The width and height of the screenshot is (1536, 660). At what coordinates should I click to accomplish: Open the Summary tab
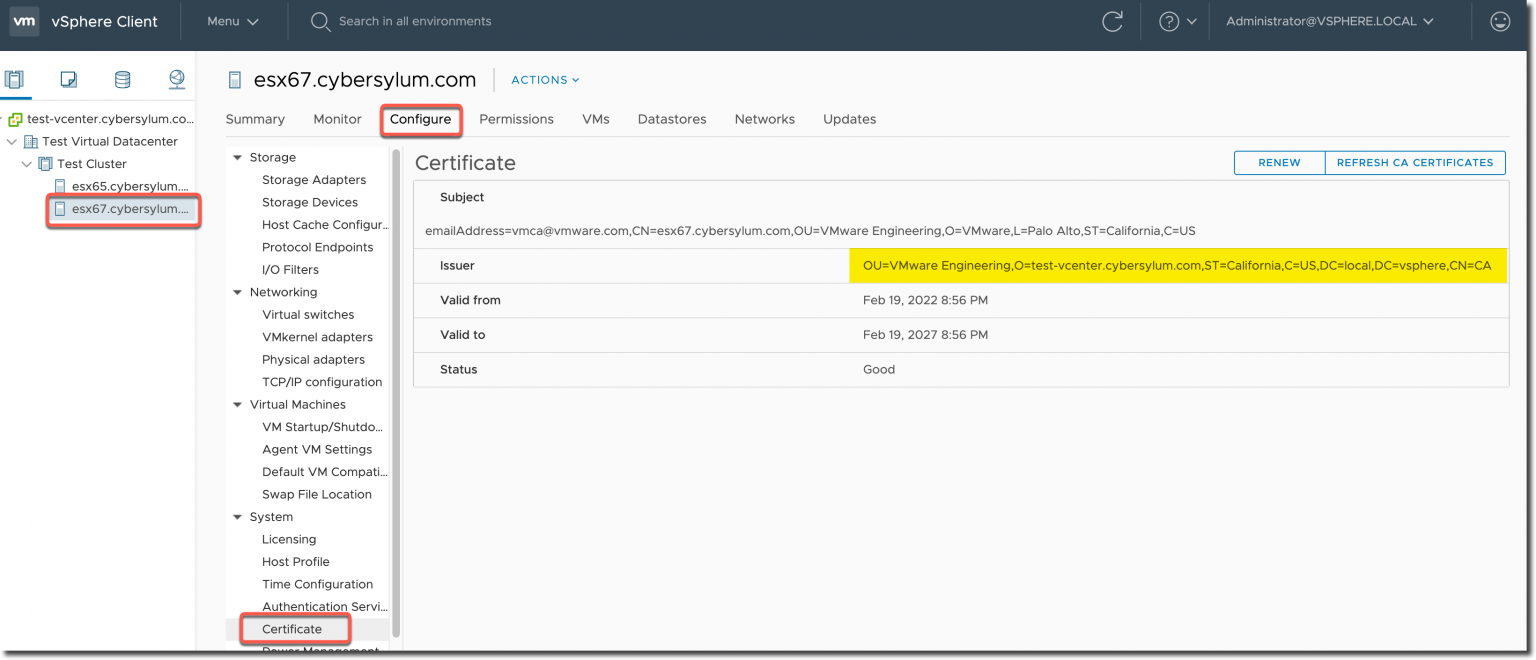tap(255, 119)
